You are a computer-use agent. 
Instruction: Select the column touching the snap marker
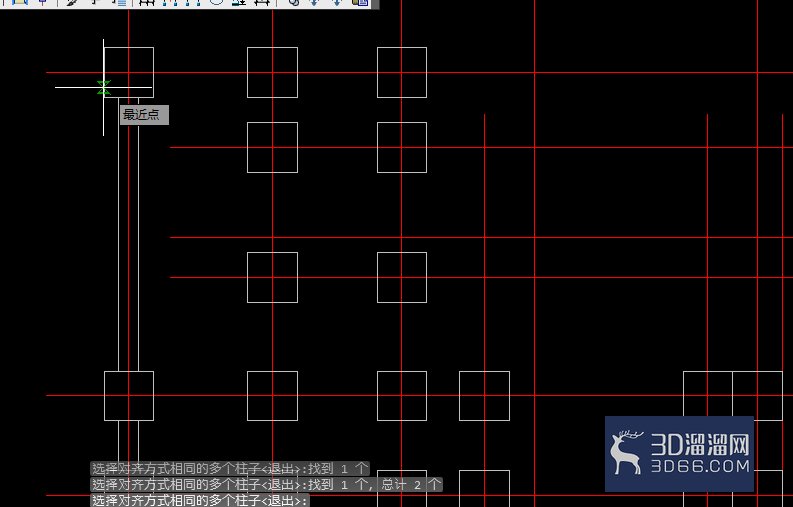[x=129, y=72]
